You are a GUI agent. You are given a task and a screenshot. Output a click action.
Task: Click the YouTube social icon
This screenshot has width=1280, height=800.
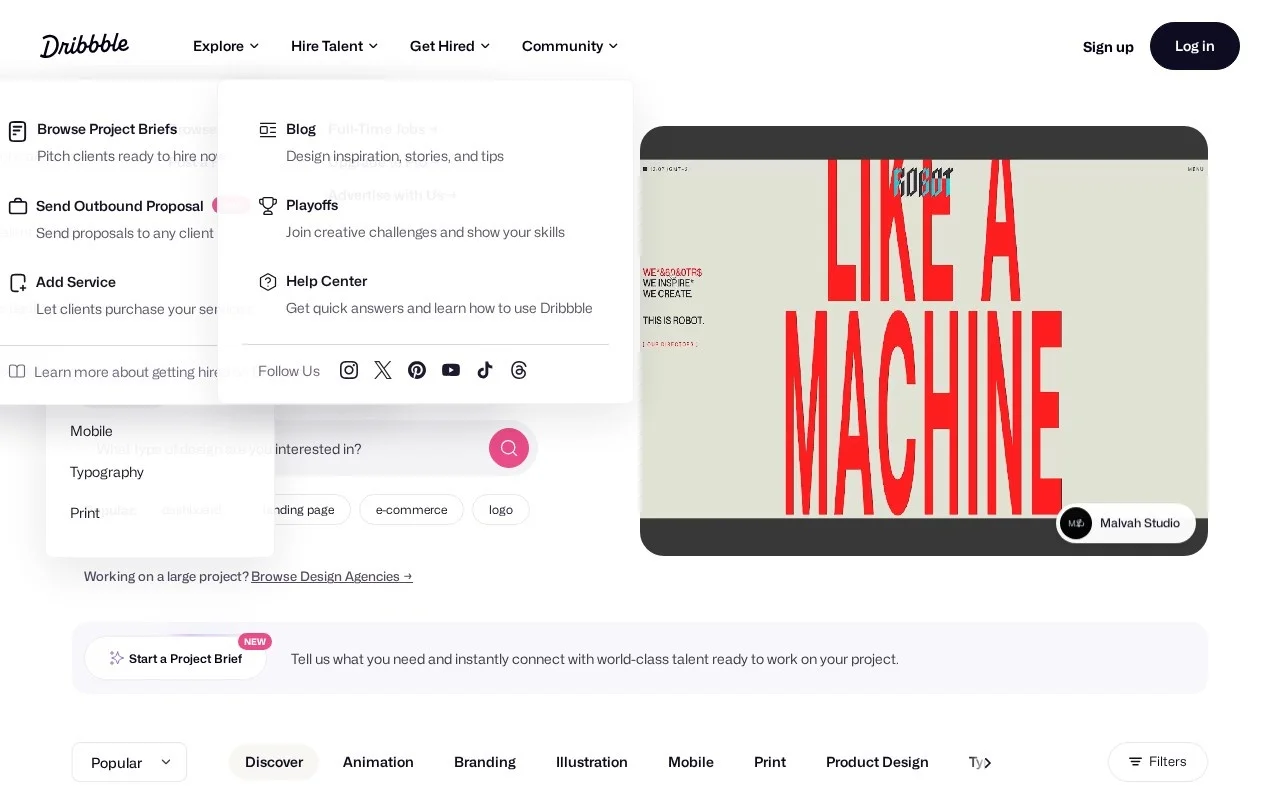click(x=451, y=370)
